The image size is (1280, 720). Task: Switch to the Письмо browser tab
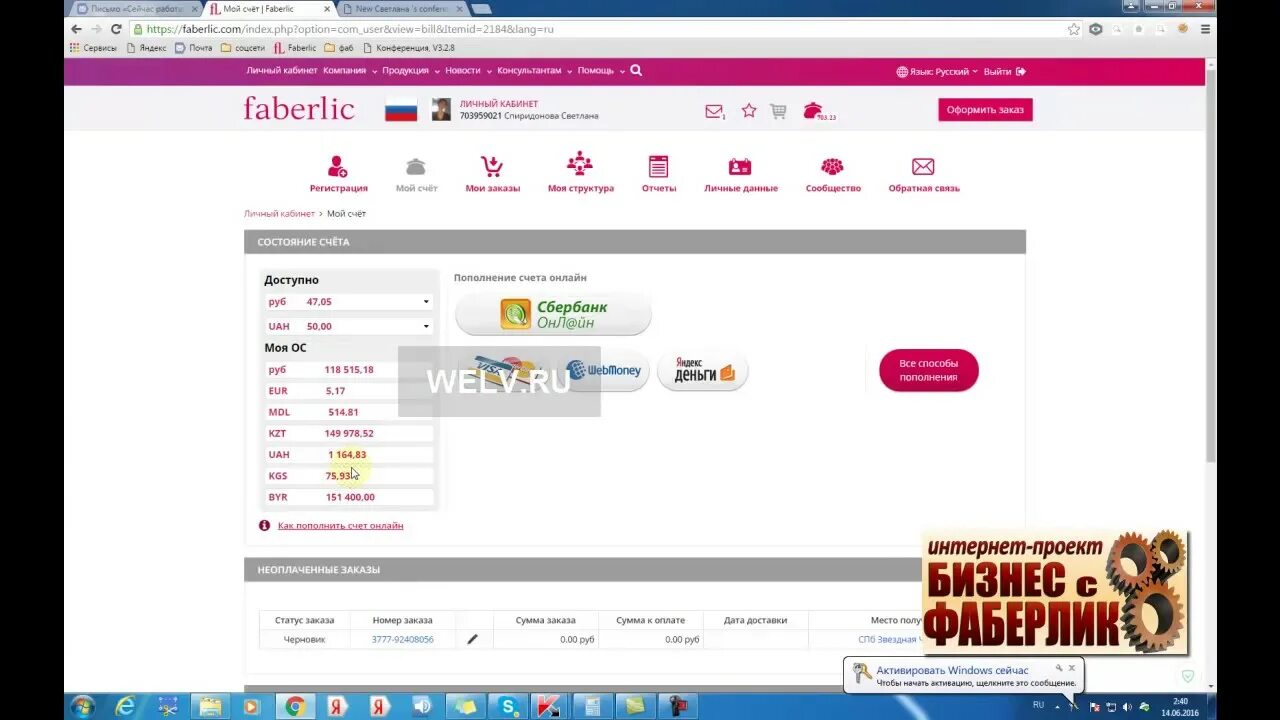136,9
